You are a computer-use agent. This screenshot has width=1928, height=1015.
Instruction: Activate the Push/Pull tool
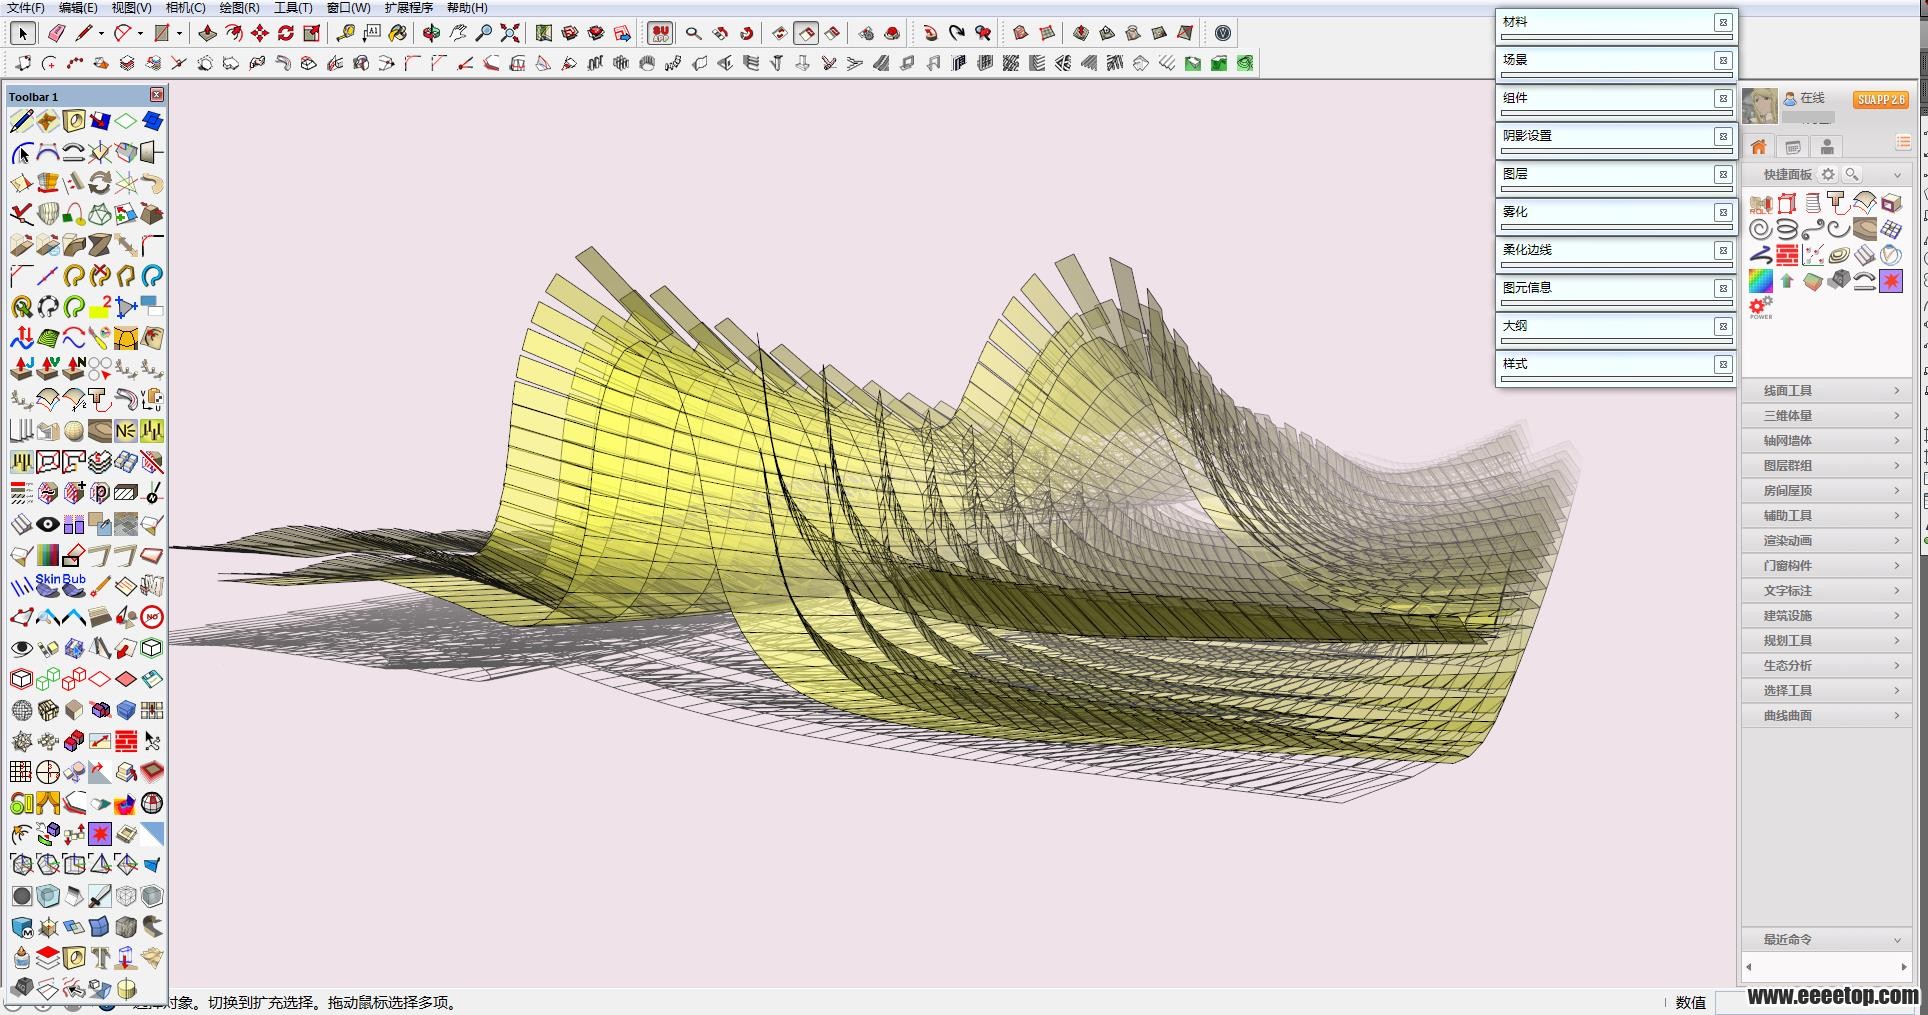(x=207, y=33)
